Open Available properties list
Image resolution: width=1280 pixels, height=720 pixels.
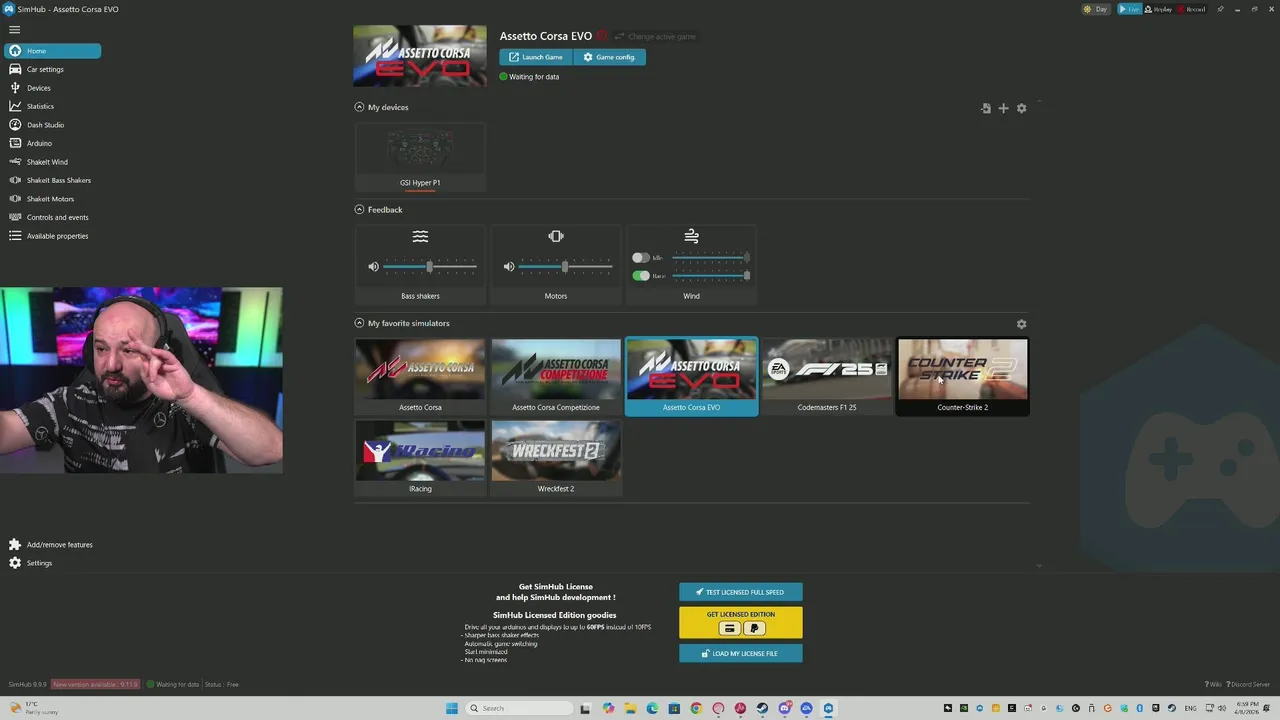[57, 236]
